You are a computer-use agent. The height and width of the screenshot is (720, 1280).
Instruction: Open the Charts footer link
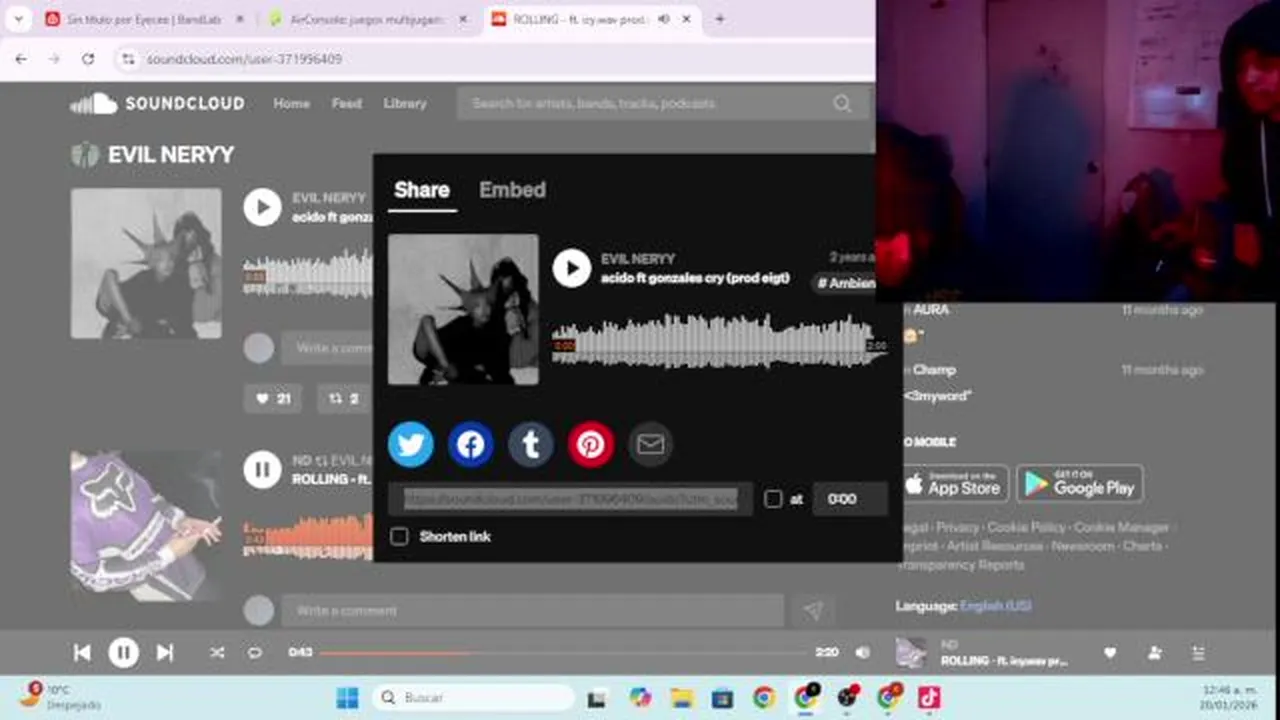coord(1142,546)
